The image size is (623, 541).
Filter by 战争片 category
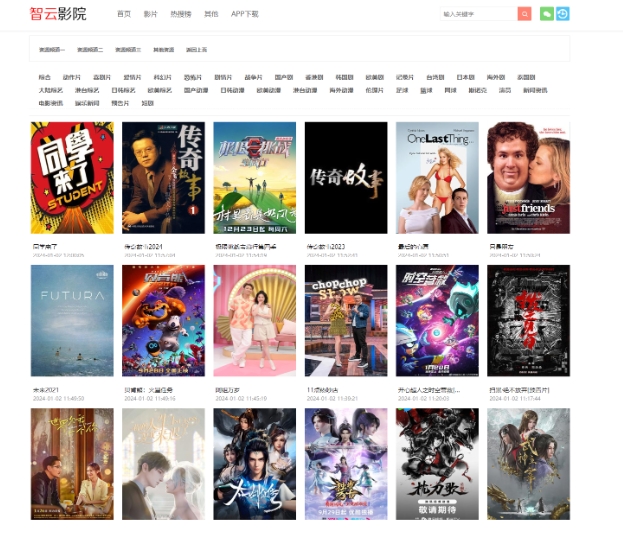point(253,77)
